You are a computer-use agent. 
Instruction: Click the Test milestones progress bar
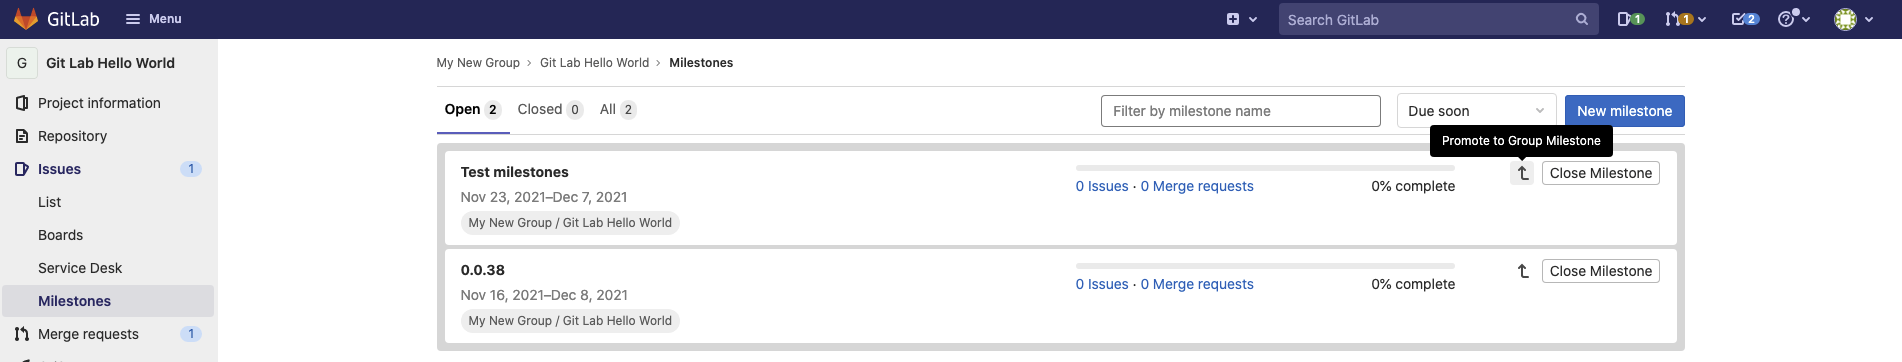[x=1265, y=168]
